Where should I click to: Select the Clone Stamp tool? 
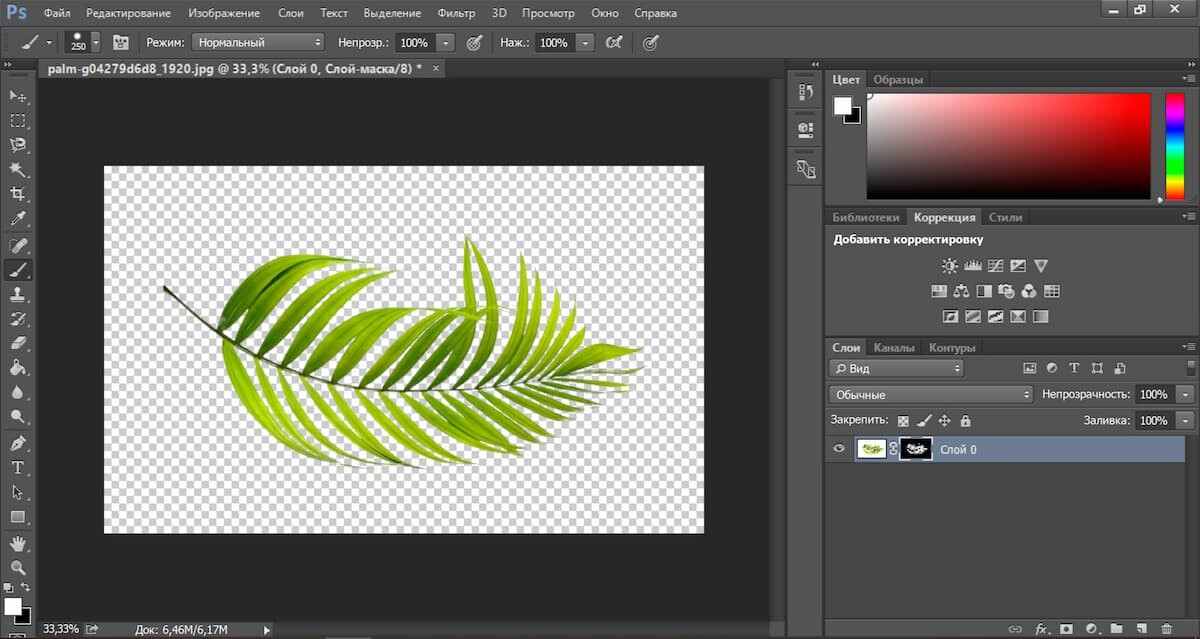(x=17, y=294)
